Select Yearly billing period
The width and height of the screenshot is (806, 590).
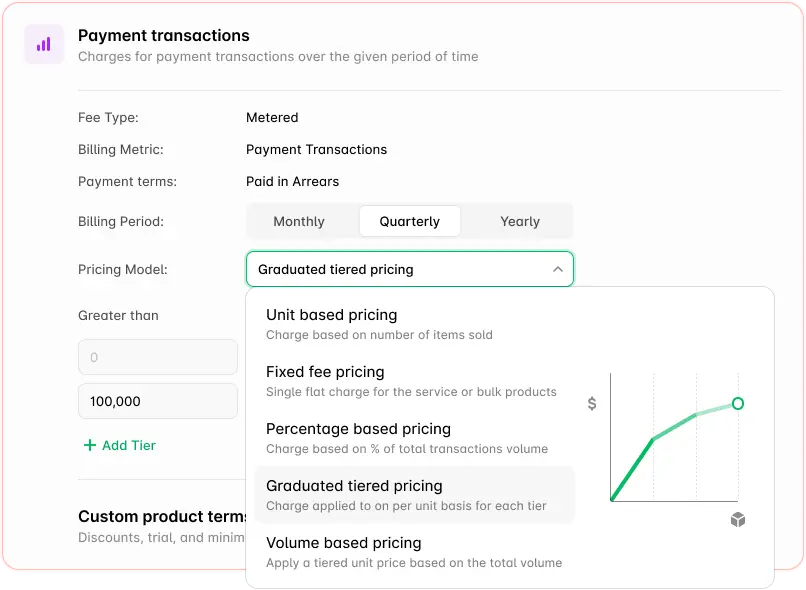pos(519,221)
